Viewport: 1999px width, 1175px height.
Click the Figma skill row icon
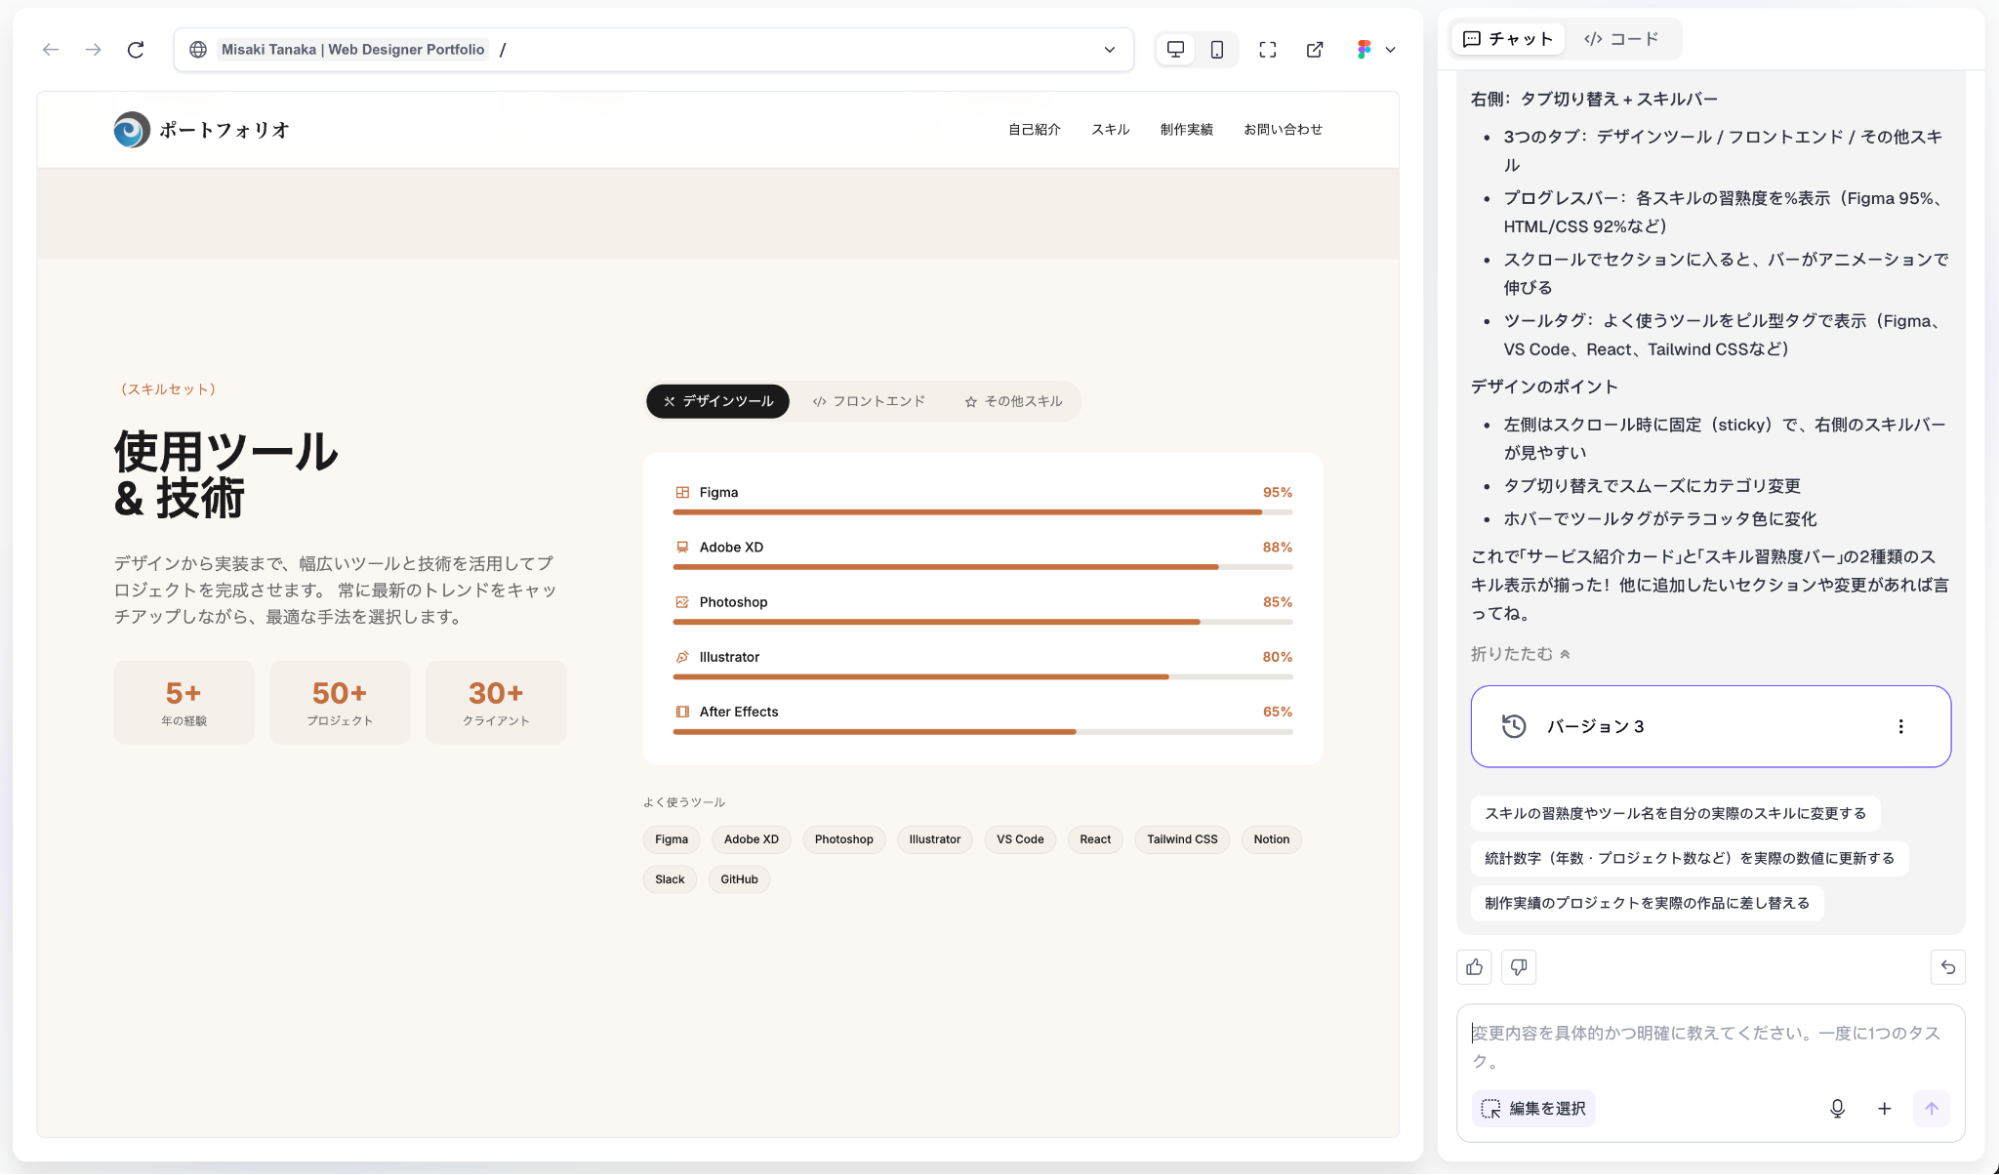[682, 492]
